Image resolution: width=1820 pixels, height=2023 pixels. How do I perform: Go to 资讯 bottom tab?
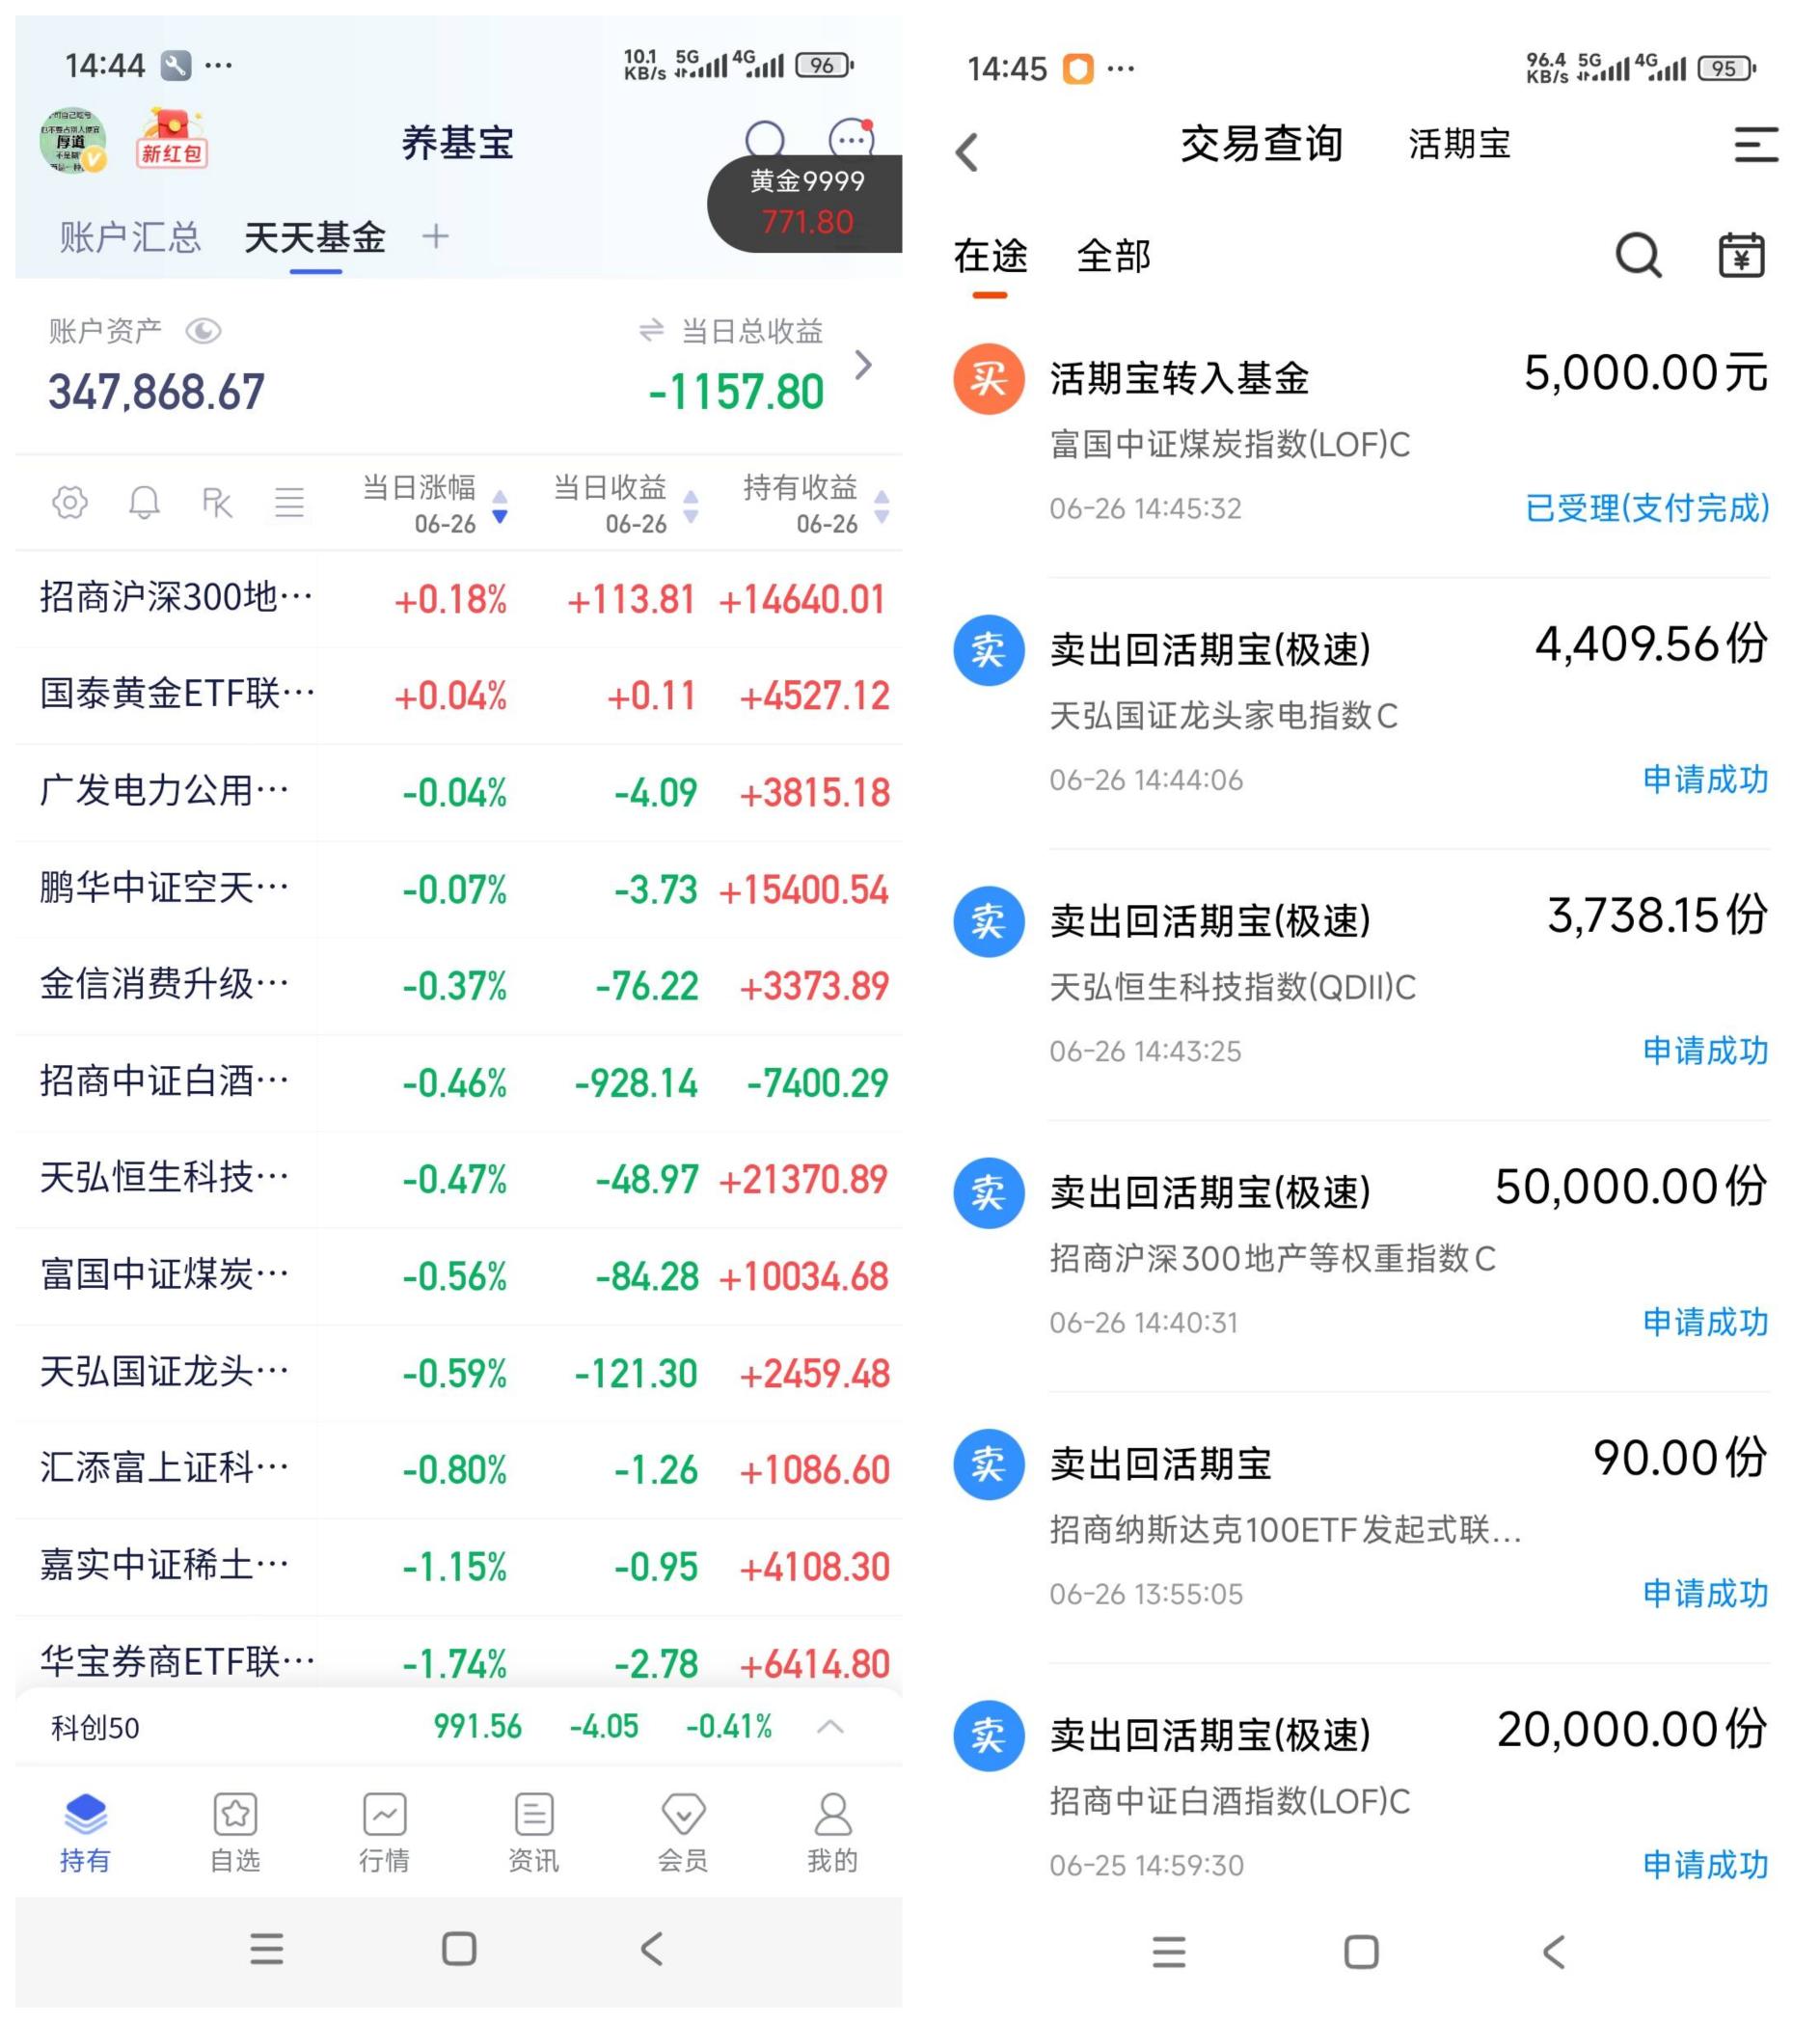click(534, 1832)
